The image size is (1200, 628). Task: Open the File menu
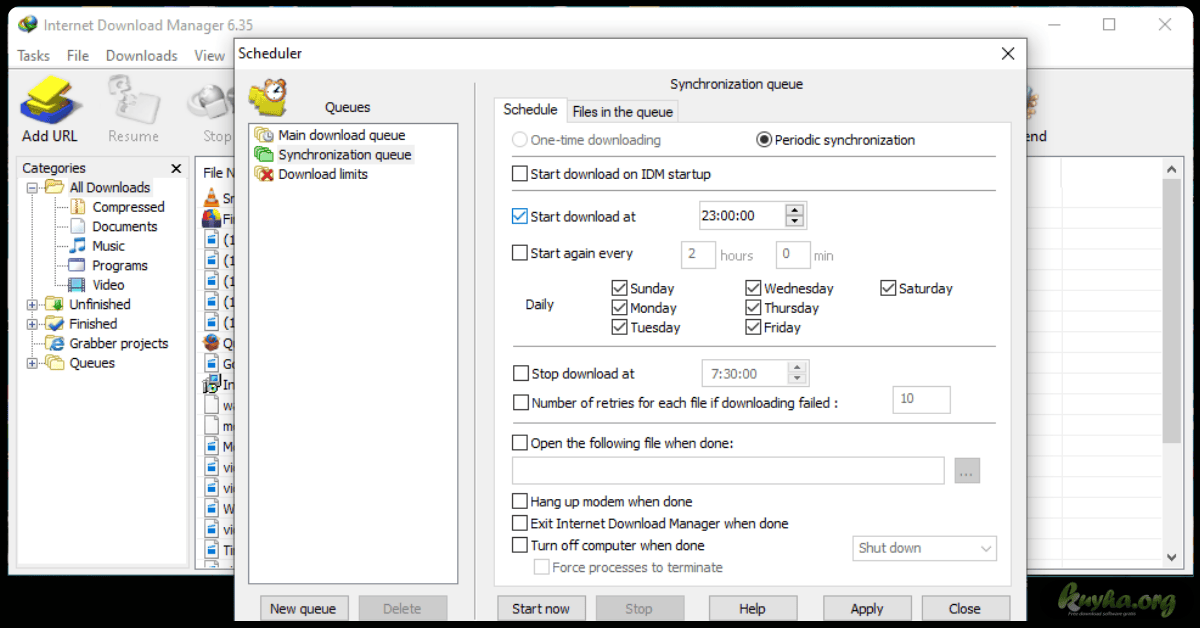78,56
